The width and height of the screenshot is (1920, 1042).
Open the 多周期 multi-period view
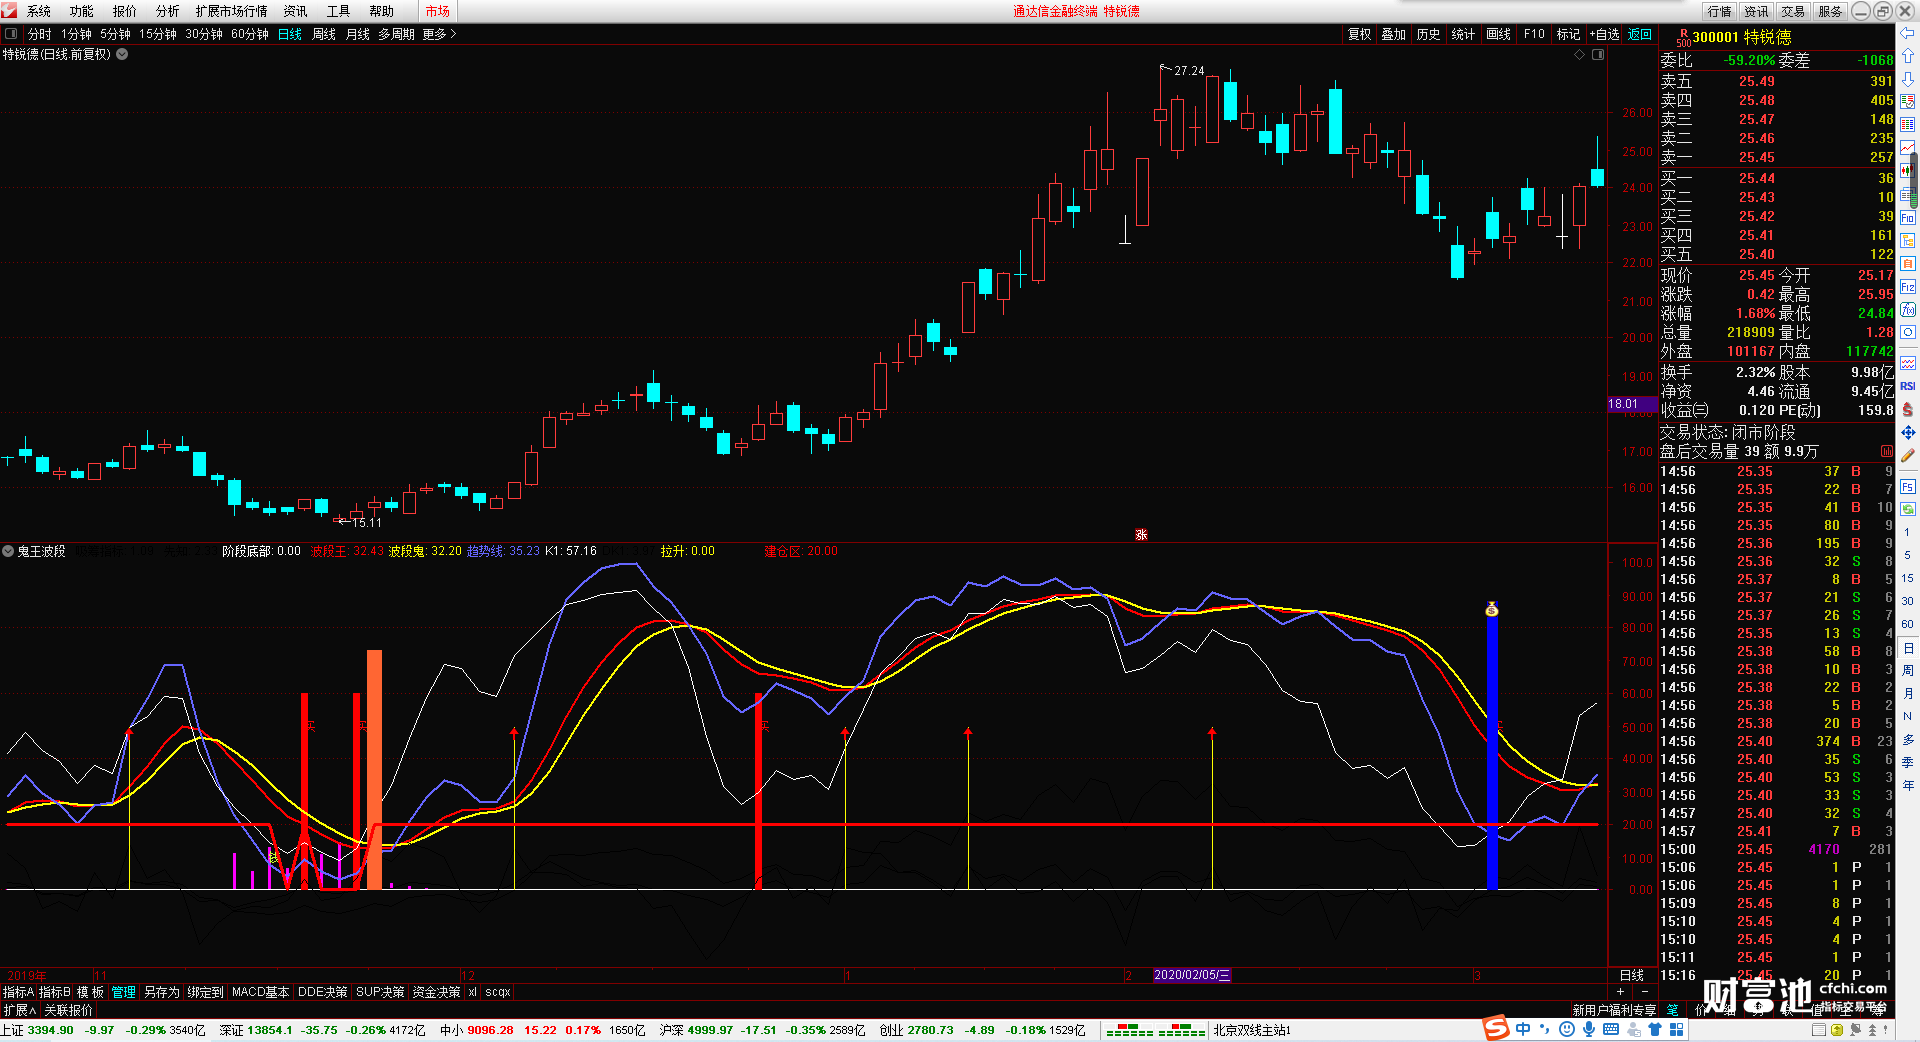point(396,34)
